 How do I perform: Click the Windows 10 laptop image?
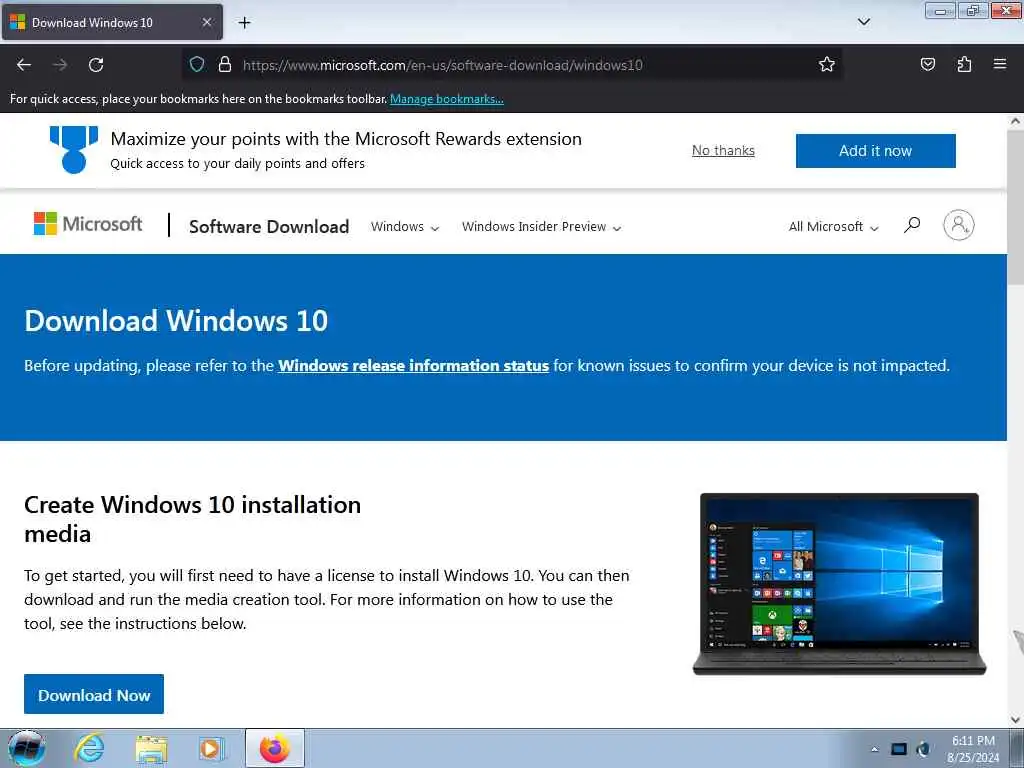click(839, 584)
